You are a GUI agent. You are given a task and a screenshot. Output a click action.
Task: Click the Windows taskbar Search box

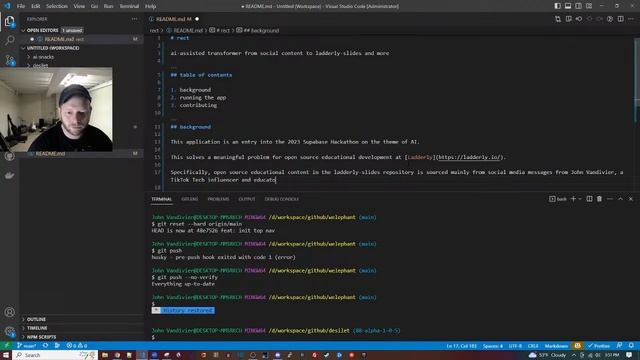tap(55, 355)
